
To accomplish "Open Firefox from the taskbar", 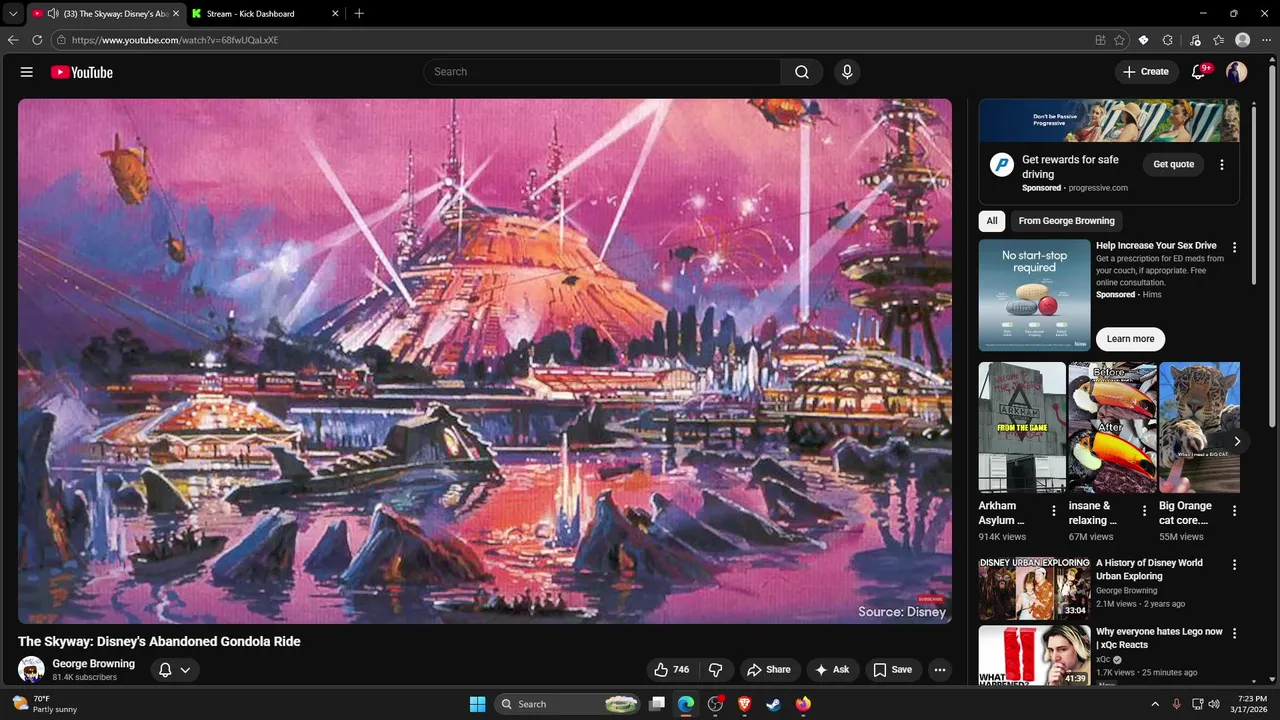I will (x=803, y=704).
